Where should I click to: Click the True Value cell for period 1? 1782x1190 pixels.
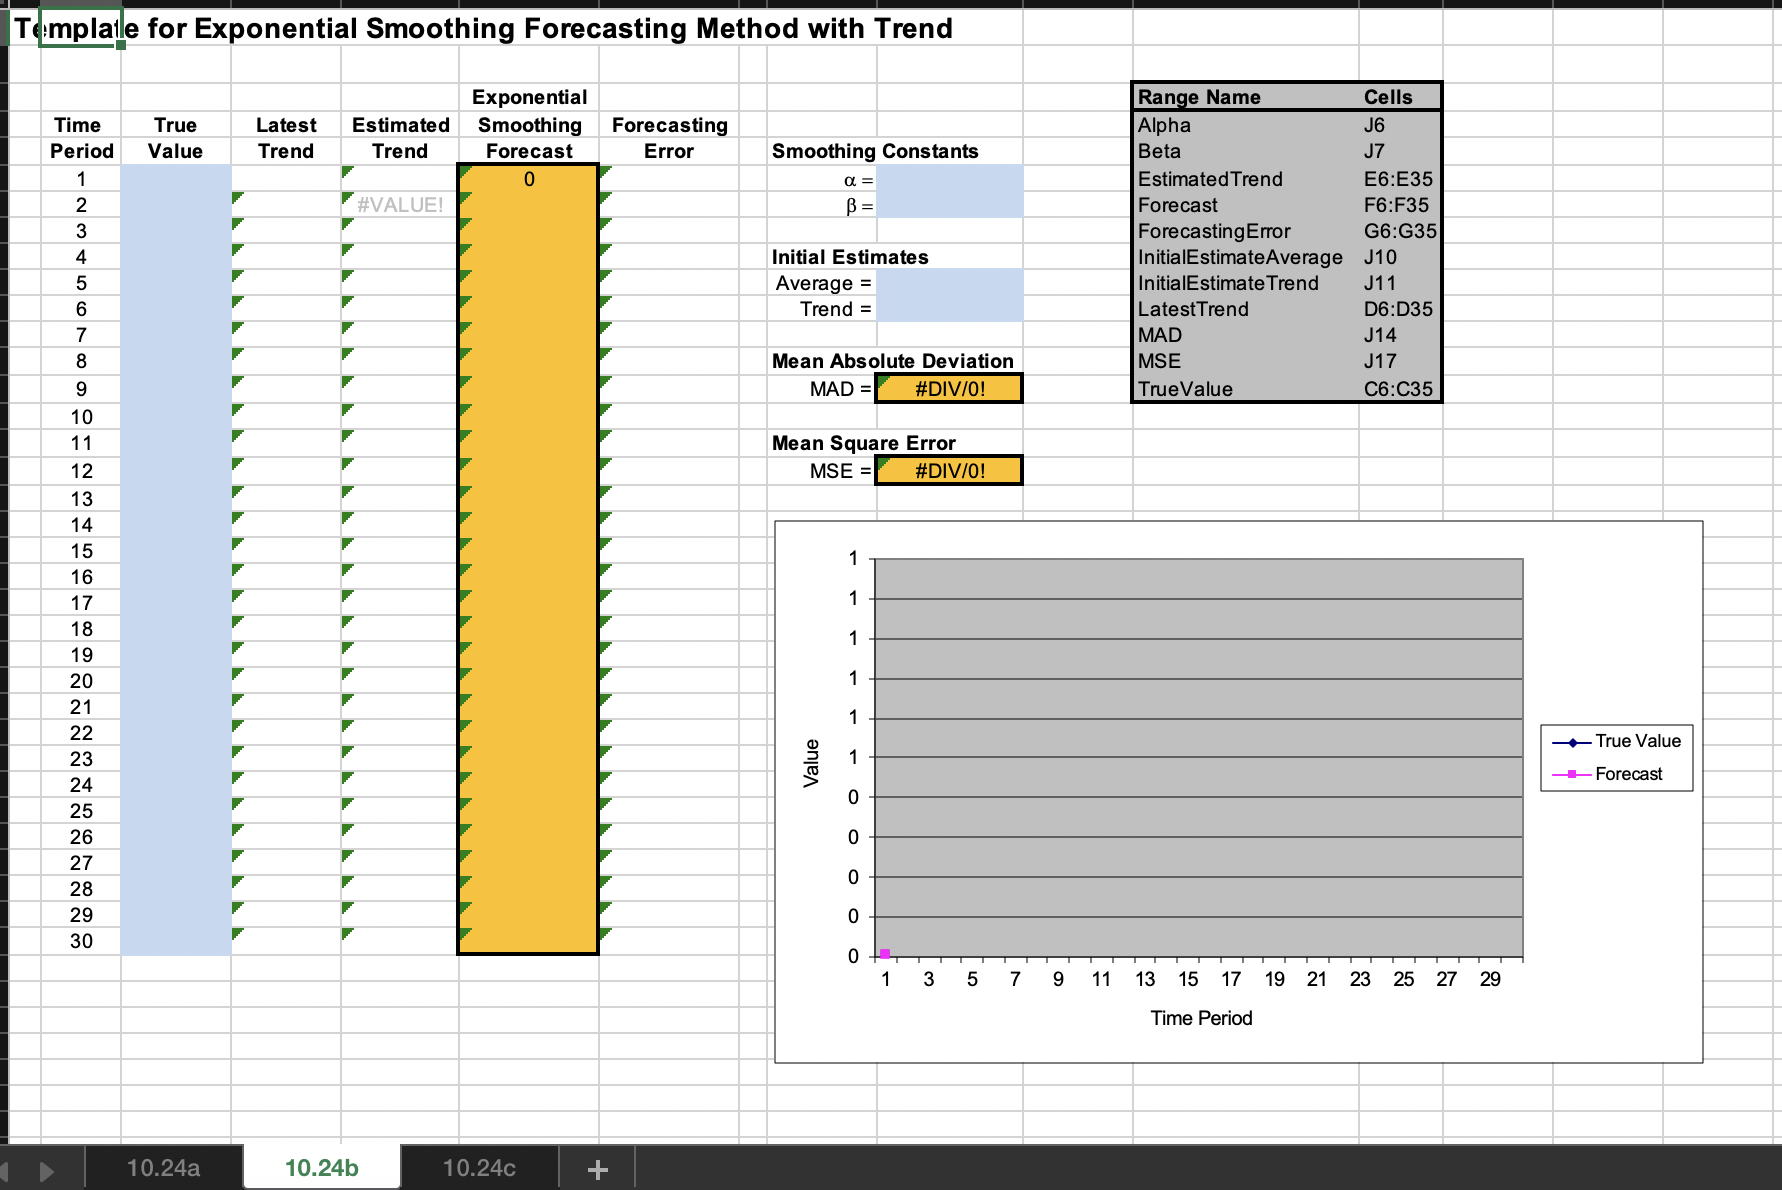pyautogui.click(x=176, y=179)
